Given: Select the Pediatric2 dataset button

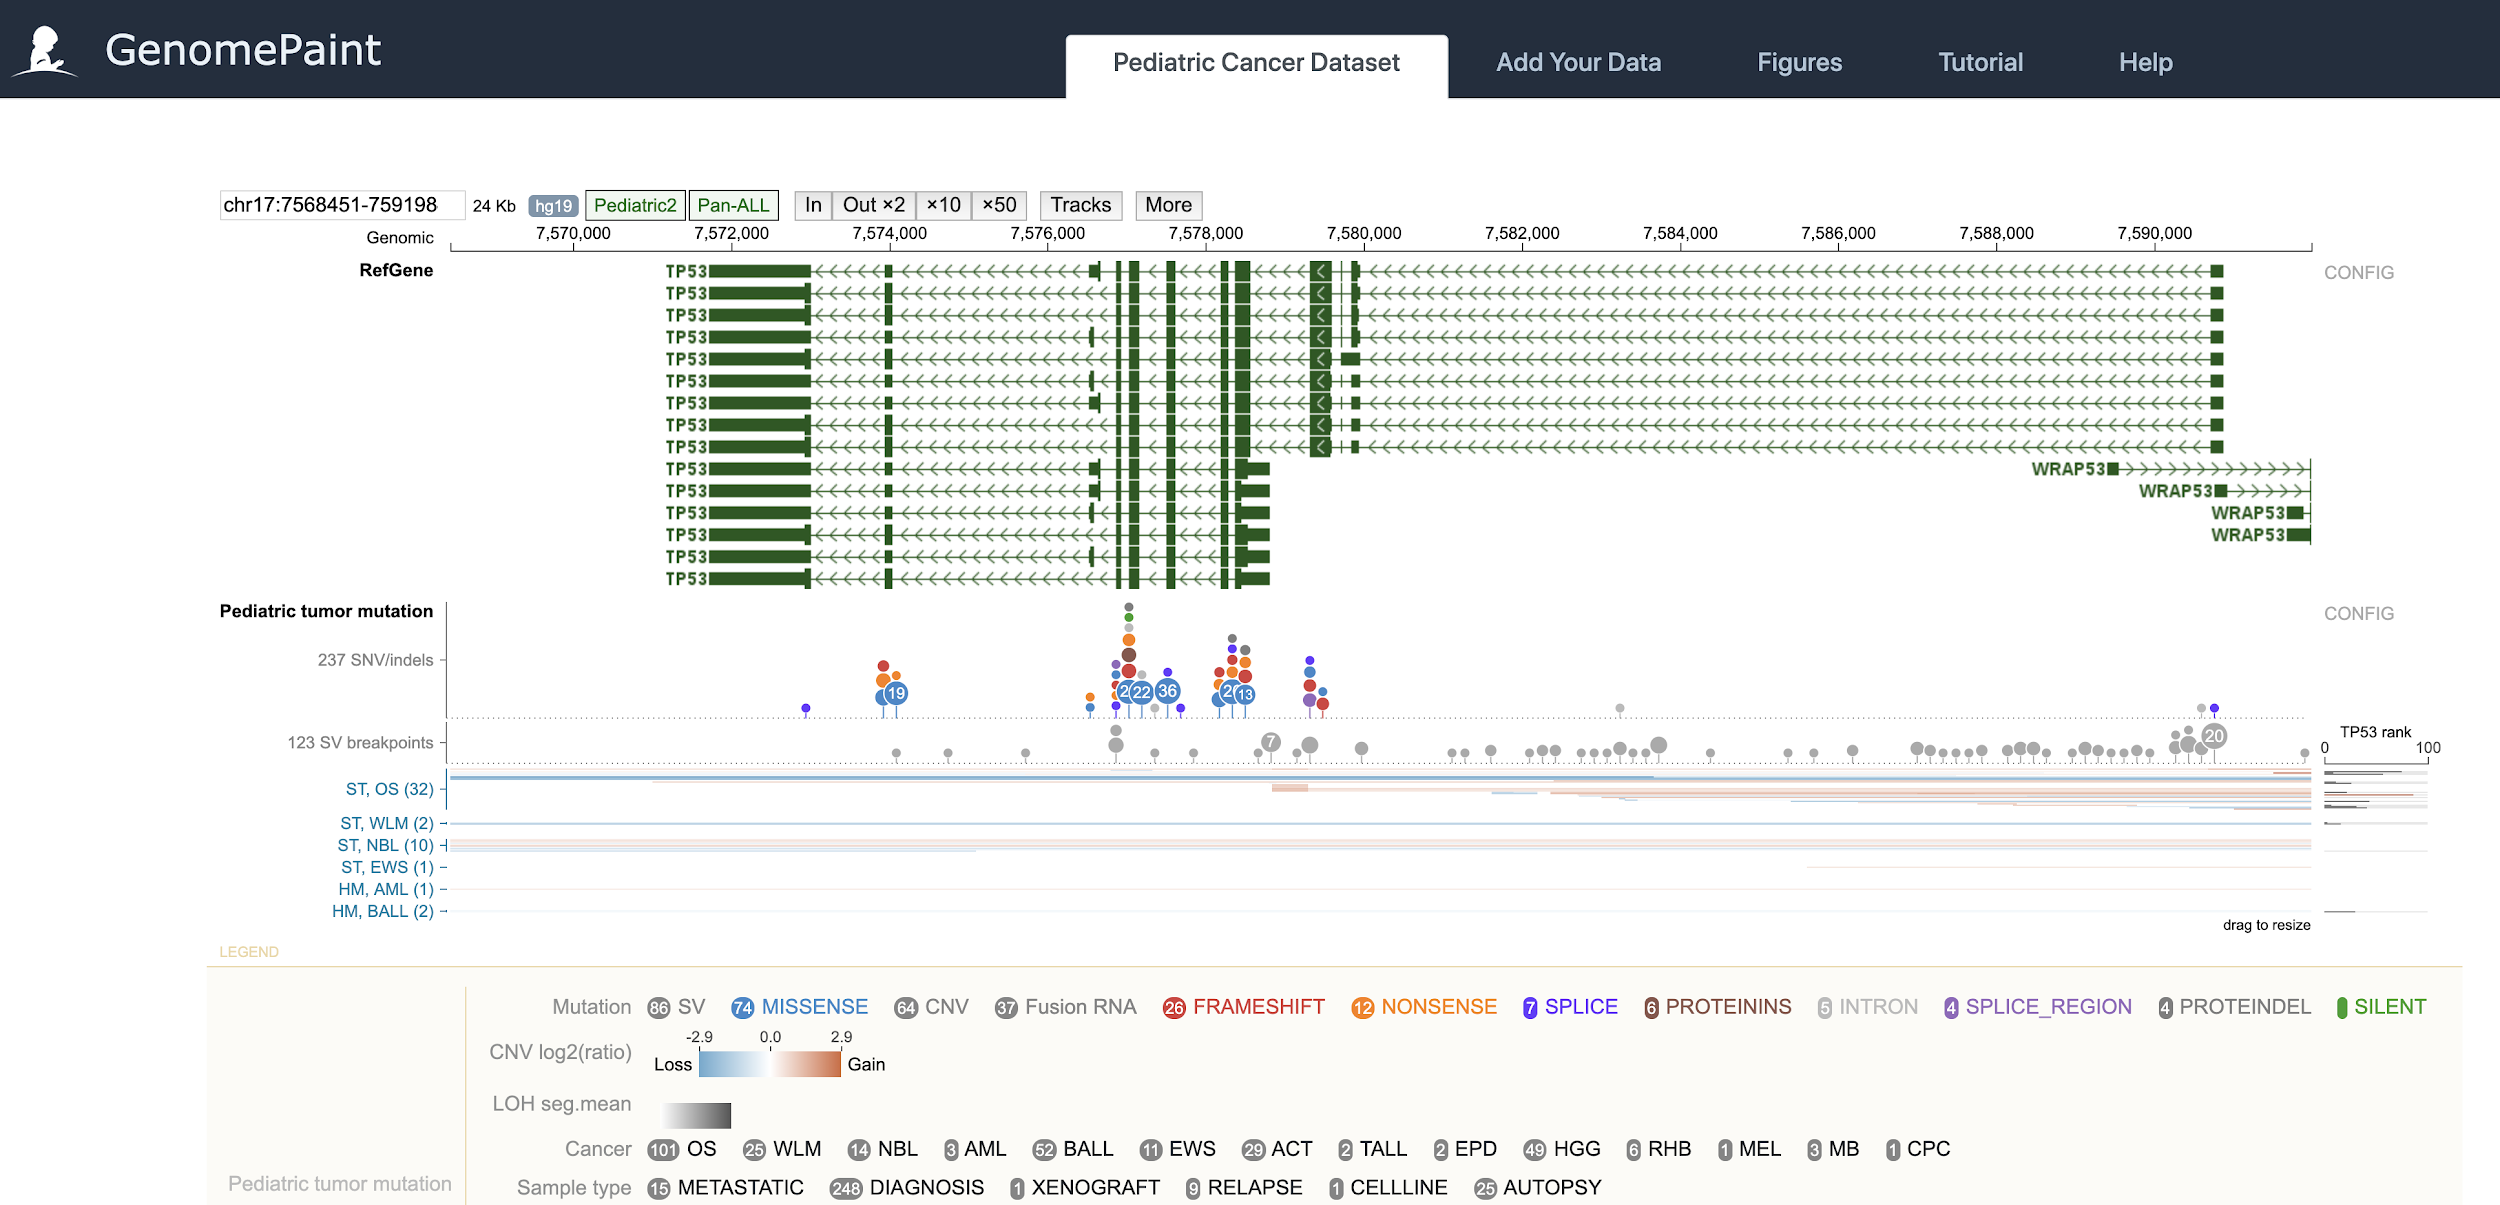Looking at the screenshot, I should coord(635,205).
